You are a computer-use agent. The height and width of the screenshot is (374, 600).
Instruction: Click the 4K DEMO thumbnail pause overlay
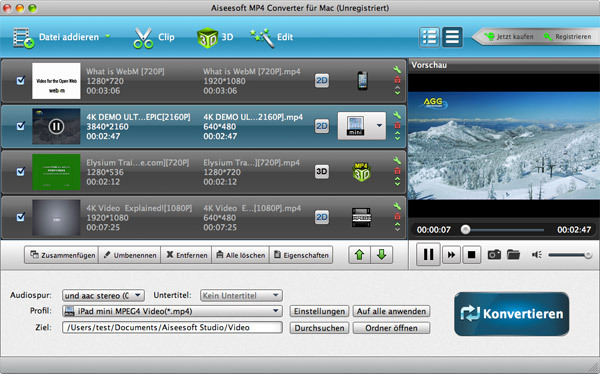click(56, 126)
